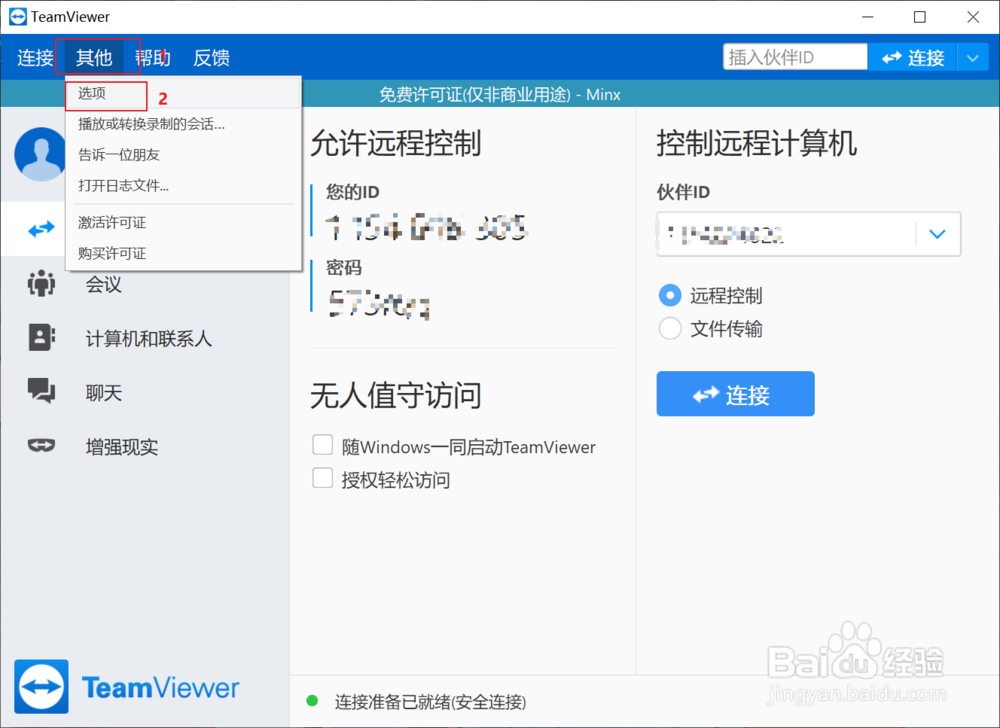Click the blurred 密码 value

(x=379, y=303)
